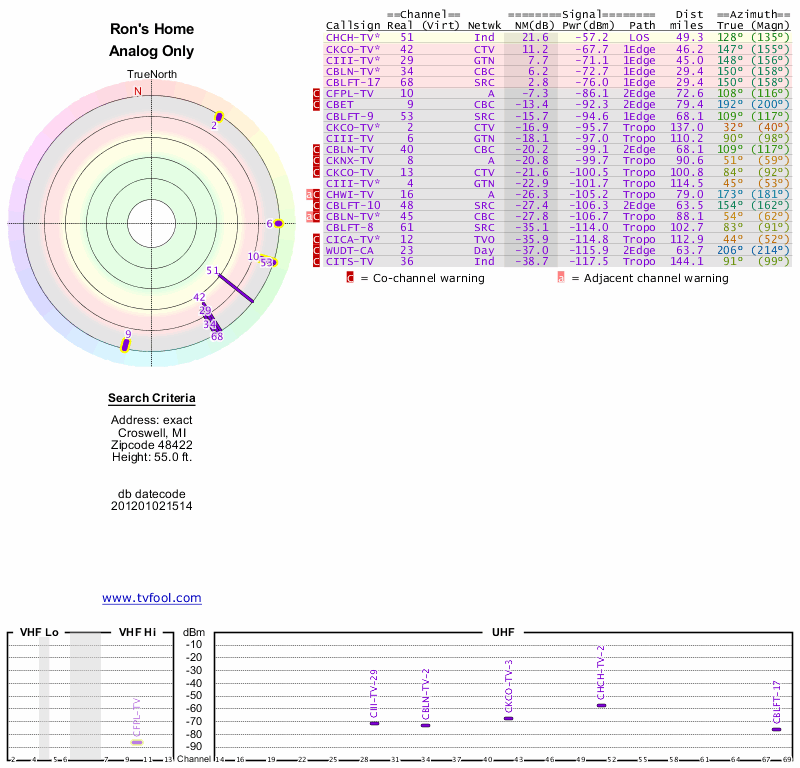Click the CBET callsign row
The width and height of the screenshot is (800, 768).
pyautogui.click(x=340, y=104)
